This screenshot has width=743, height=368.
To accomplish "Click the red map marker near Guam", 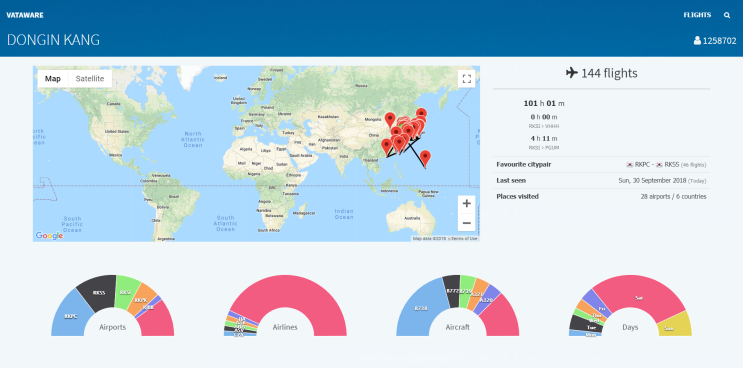I will pyautogui.click(x=425, y=158).
